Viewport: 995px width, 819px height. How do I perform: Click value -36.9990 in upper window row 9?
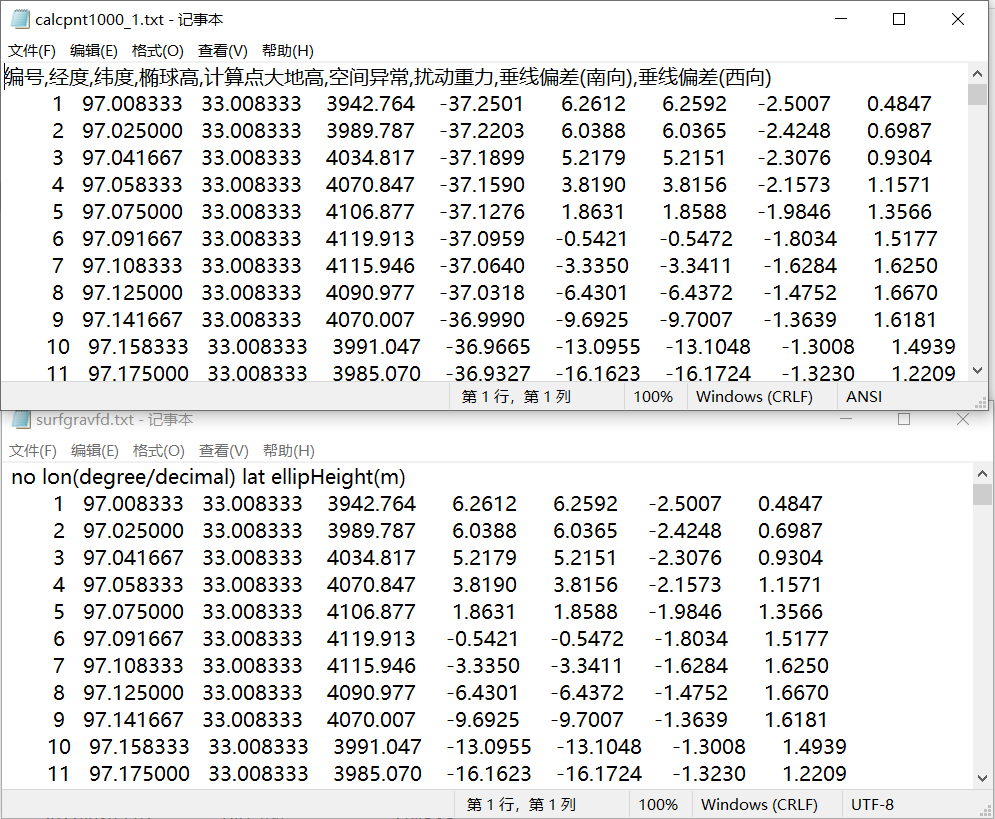click(x=482, y=320)
